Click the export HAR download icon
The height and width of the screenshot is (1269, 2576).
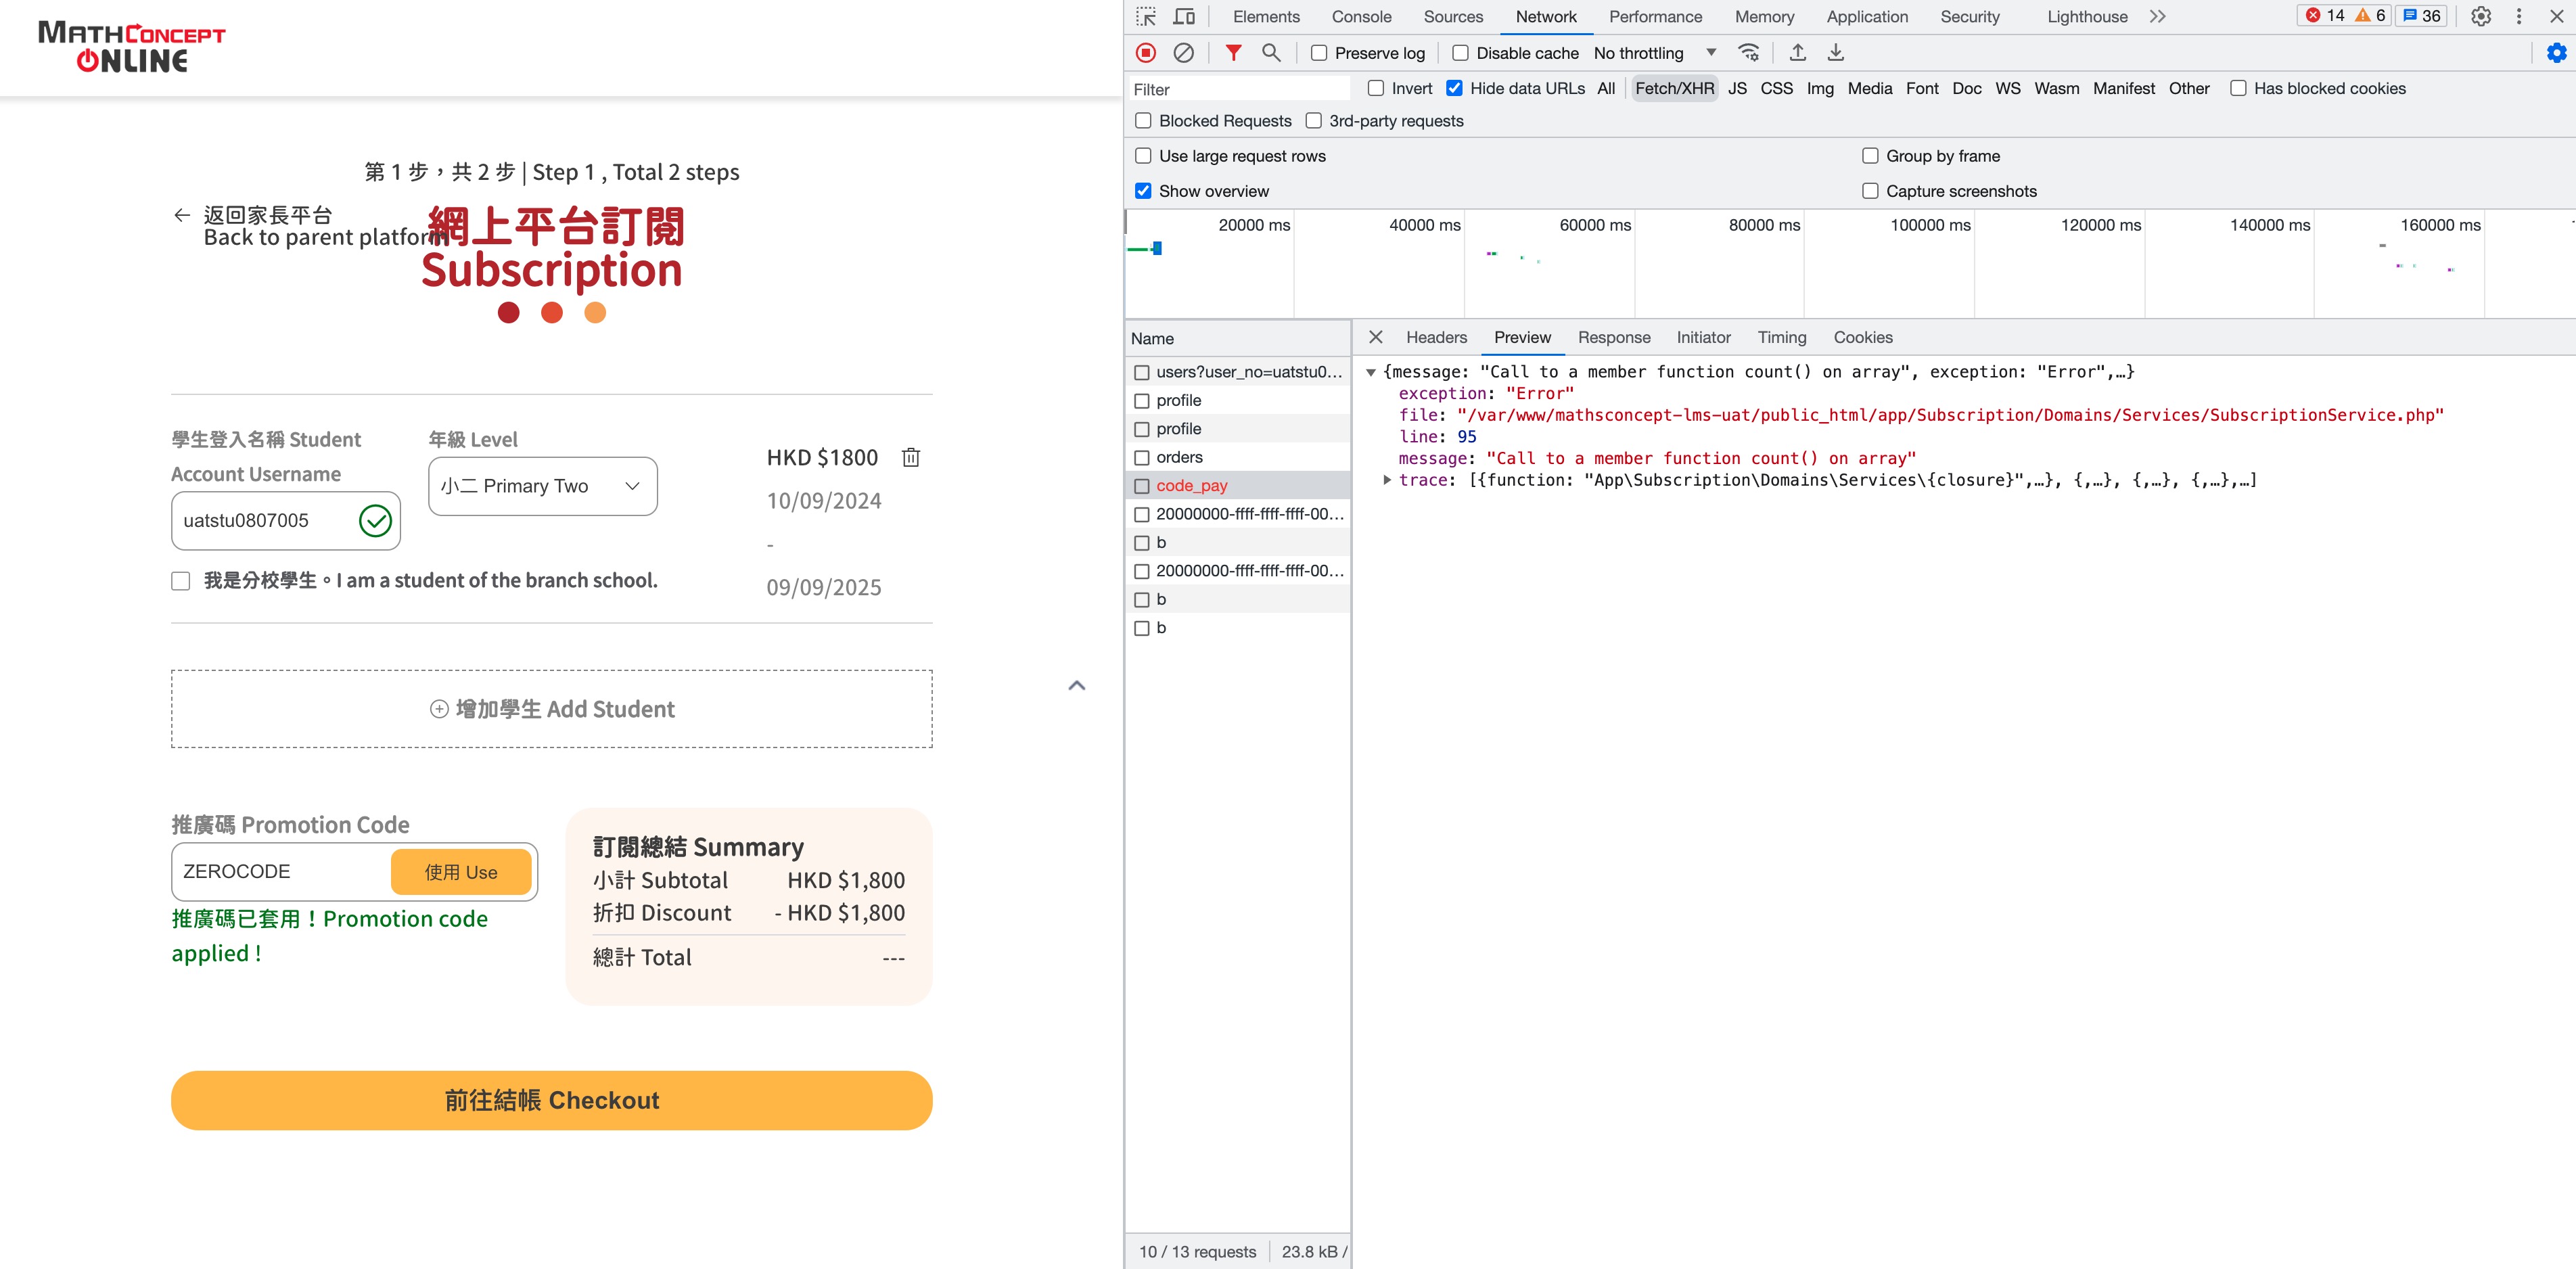click(x=1835, y=53)
